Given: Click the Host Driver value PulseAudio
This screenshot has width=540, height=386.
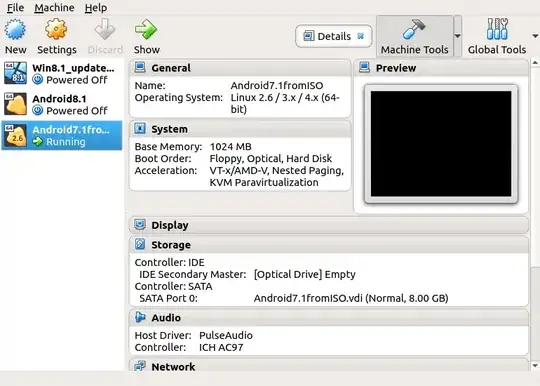Looking at the screenshot, I should coord(226,335).
